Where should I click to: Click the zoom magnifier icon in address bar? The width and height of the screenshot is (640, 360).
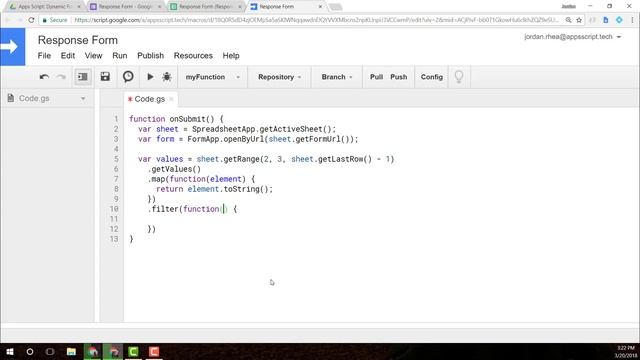(x=568, y=20)
